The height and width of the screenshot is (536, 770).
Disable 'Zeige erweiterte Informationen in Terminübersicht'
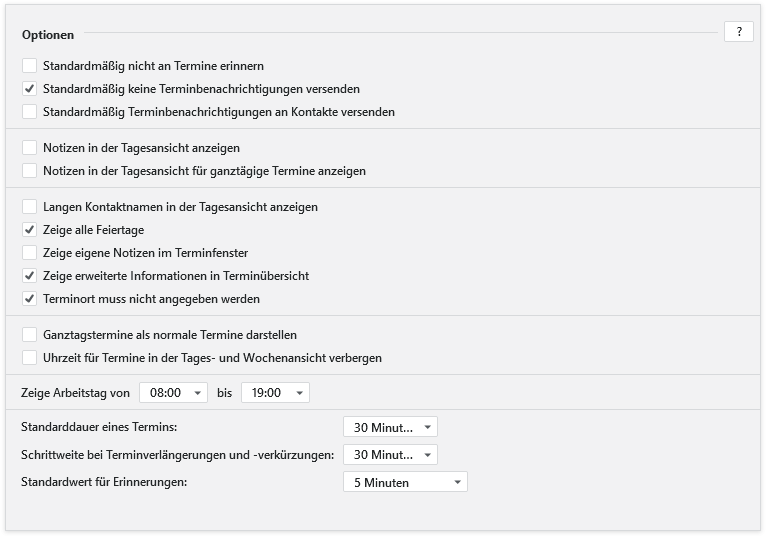coord(30,276)
